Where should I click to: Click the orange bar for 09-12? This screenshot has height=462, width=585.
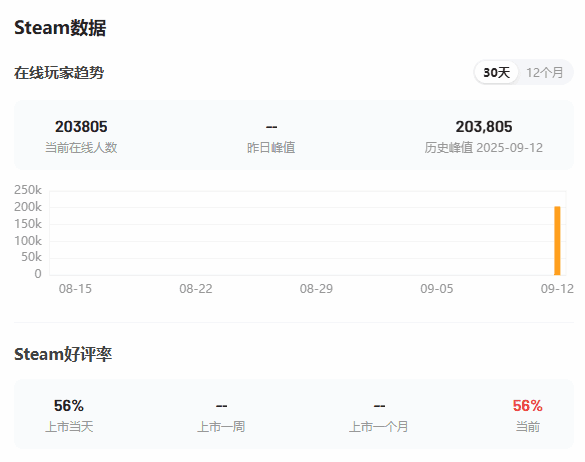pyautogui.click(x=557, y=241)
